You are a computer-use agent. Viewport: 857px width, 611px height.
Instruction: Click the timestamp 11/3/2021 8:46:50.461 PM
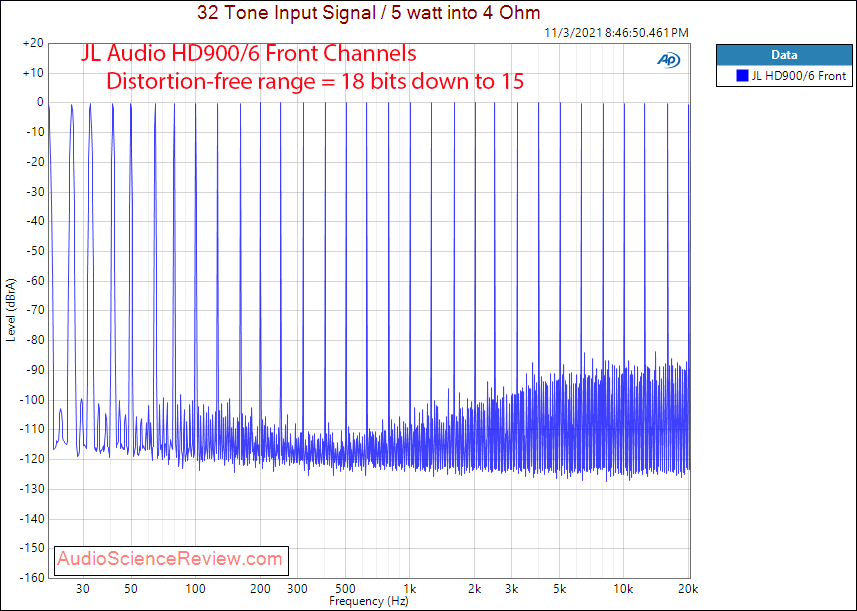[616, 33]
